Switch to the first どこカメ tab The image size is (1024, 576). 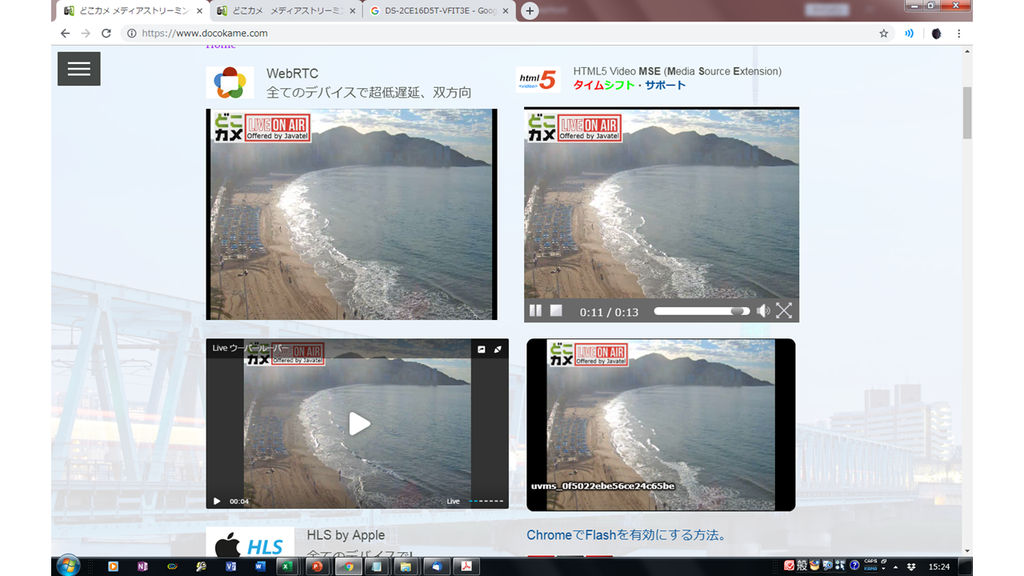pyautogui.click(x=131, y=11)
